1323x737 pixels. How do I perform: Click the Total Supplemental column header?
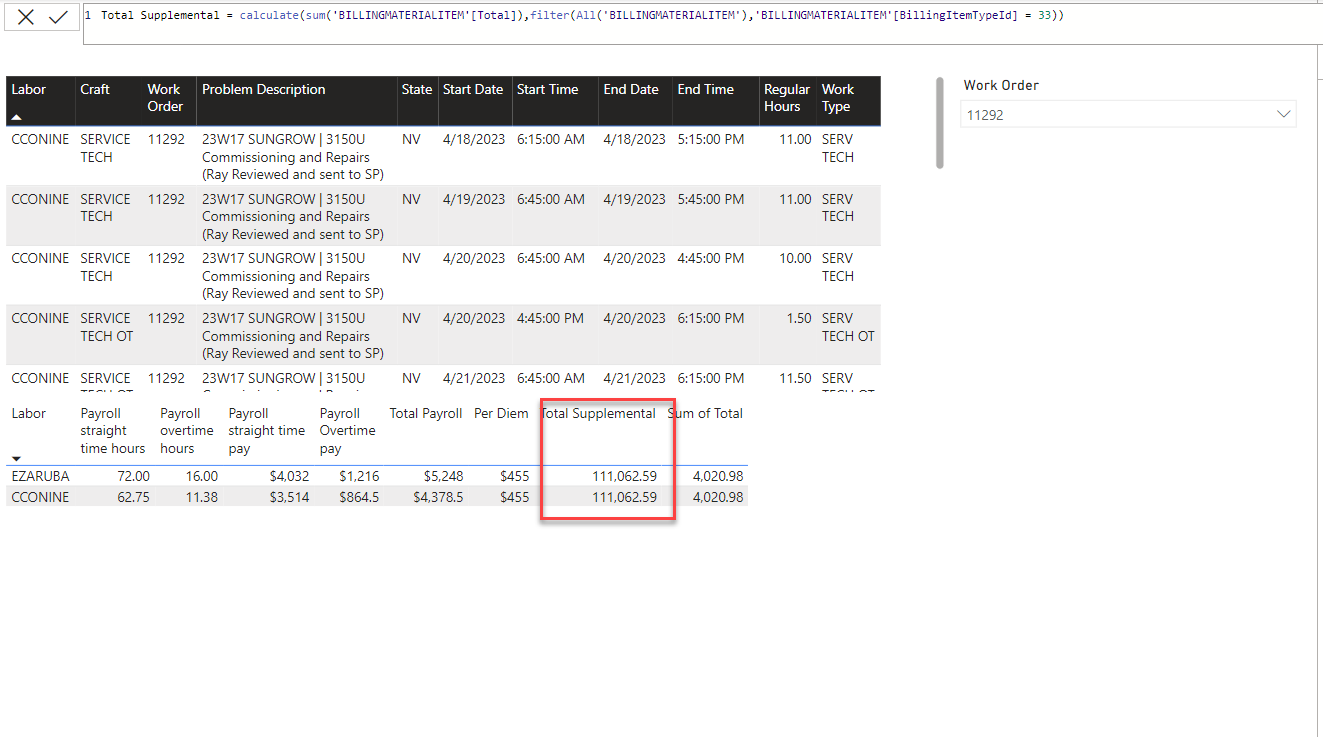tap(598, 413)
